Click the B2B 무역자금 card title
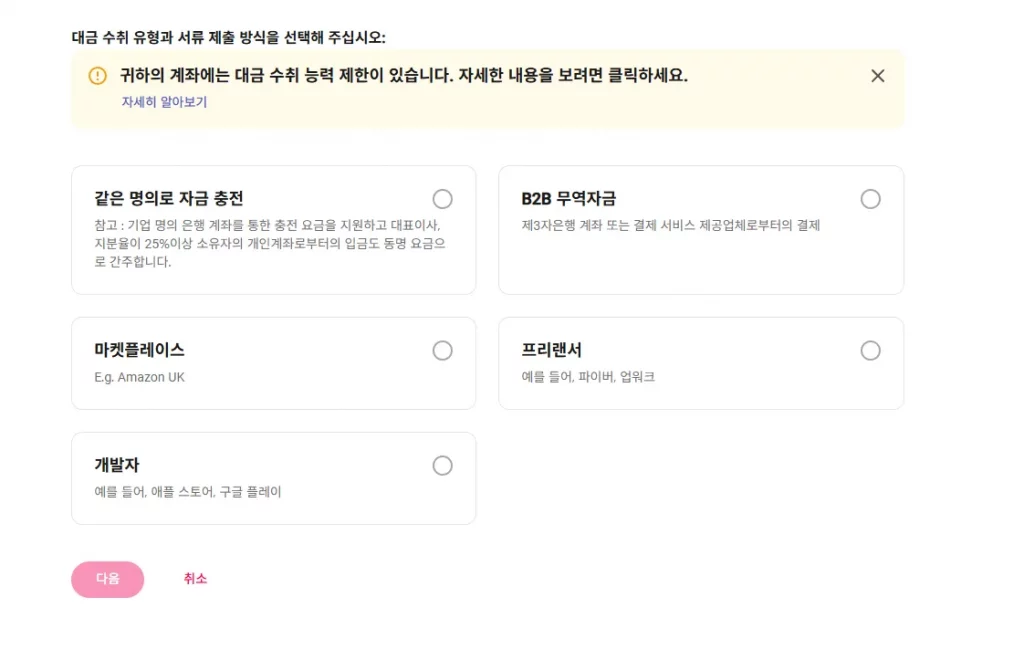The width and height of the screenshot is (1024, 660). coord(568,198)
